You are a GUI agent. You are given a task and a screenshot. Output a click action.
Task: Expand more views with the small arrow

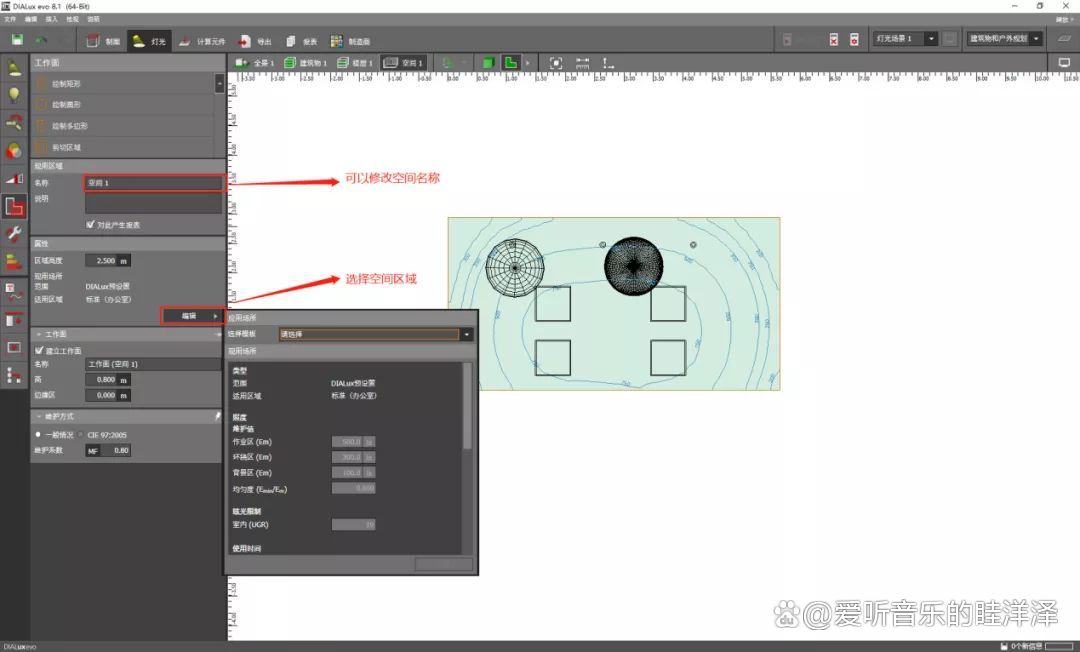tap(528, 63)
